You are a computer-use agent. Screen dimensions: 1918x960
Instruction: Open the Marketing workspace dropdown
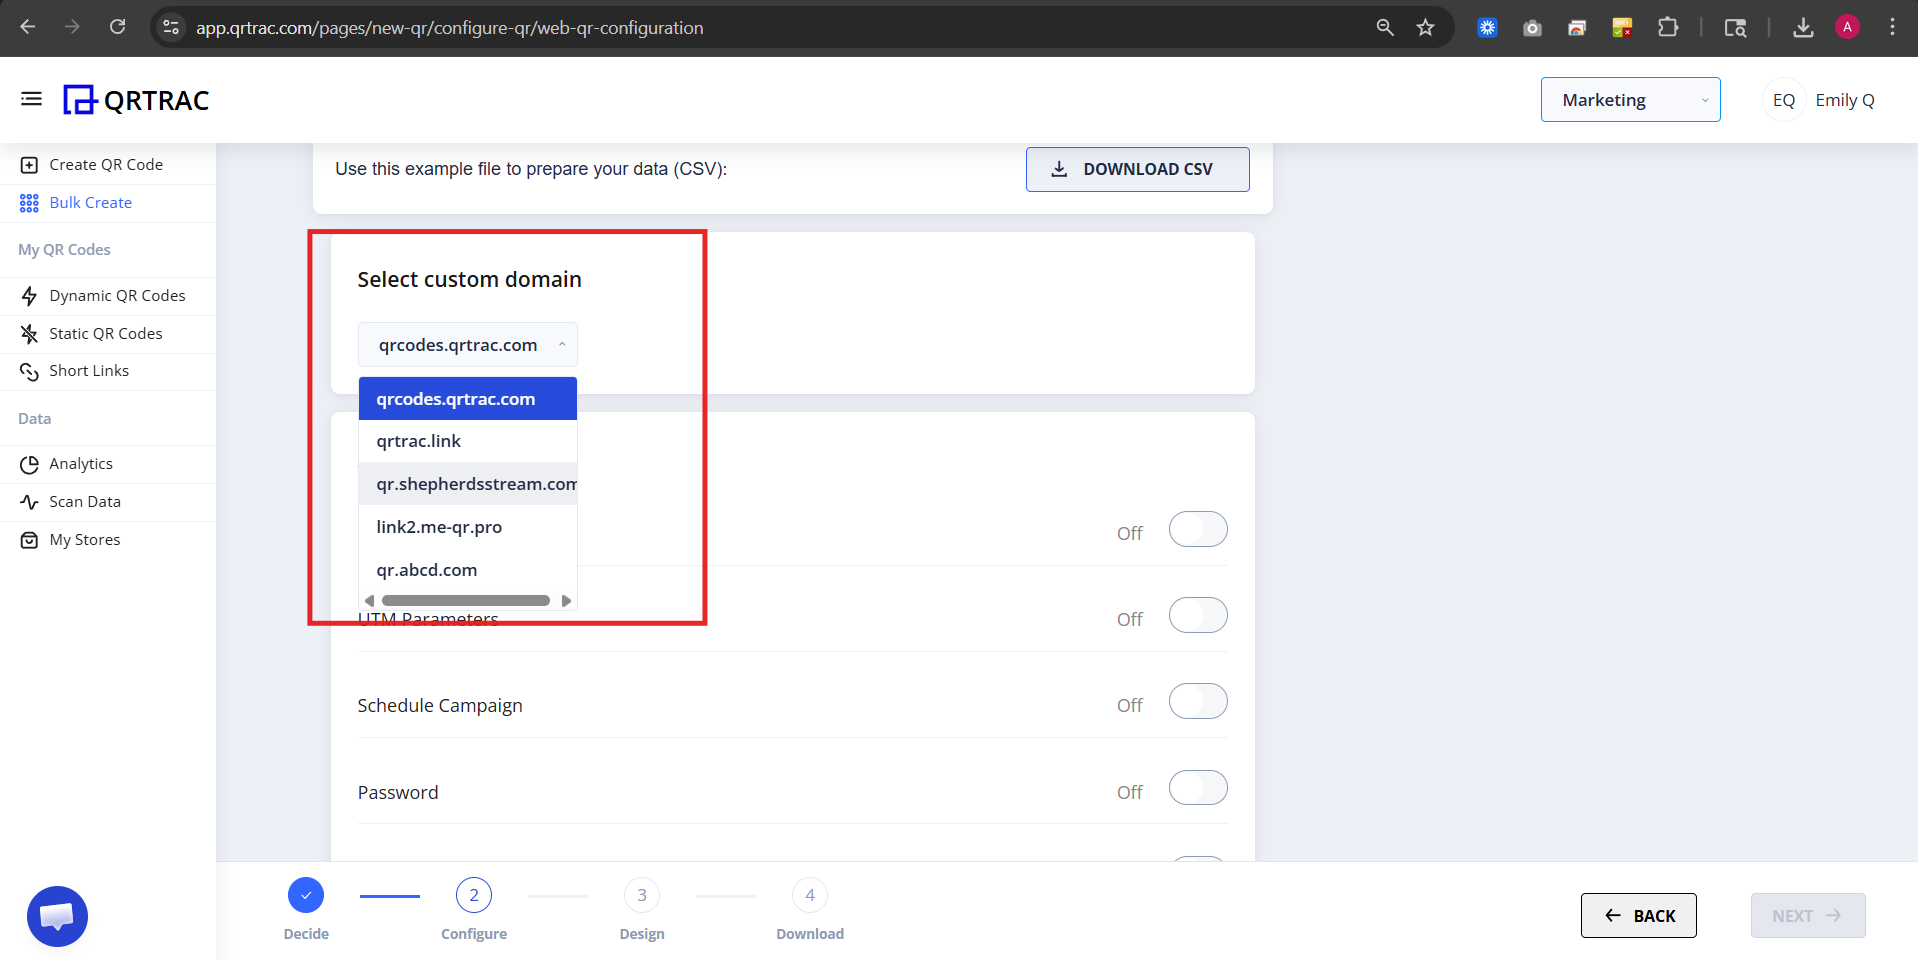pyautogui.click(x=1630, y=99)
